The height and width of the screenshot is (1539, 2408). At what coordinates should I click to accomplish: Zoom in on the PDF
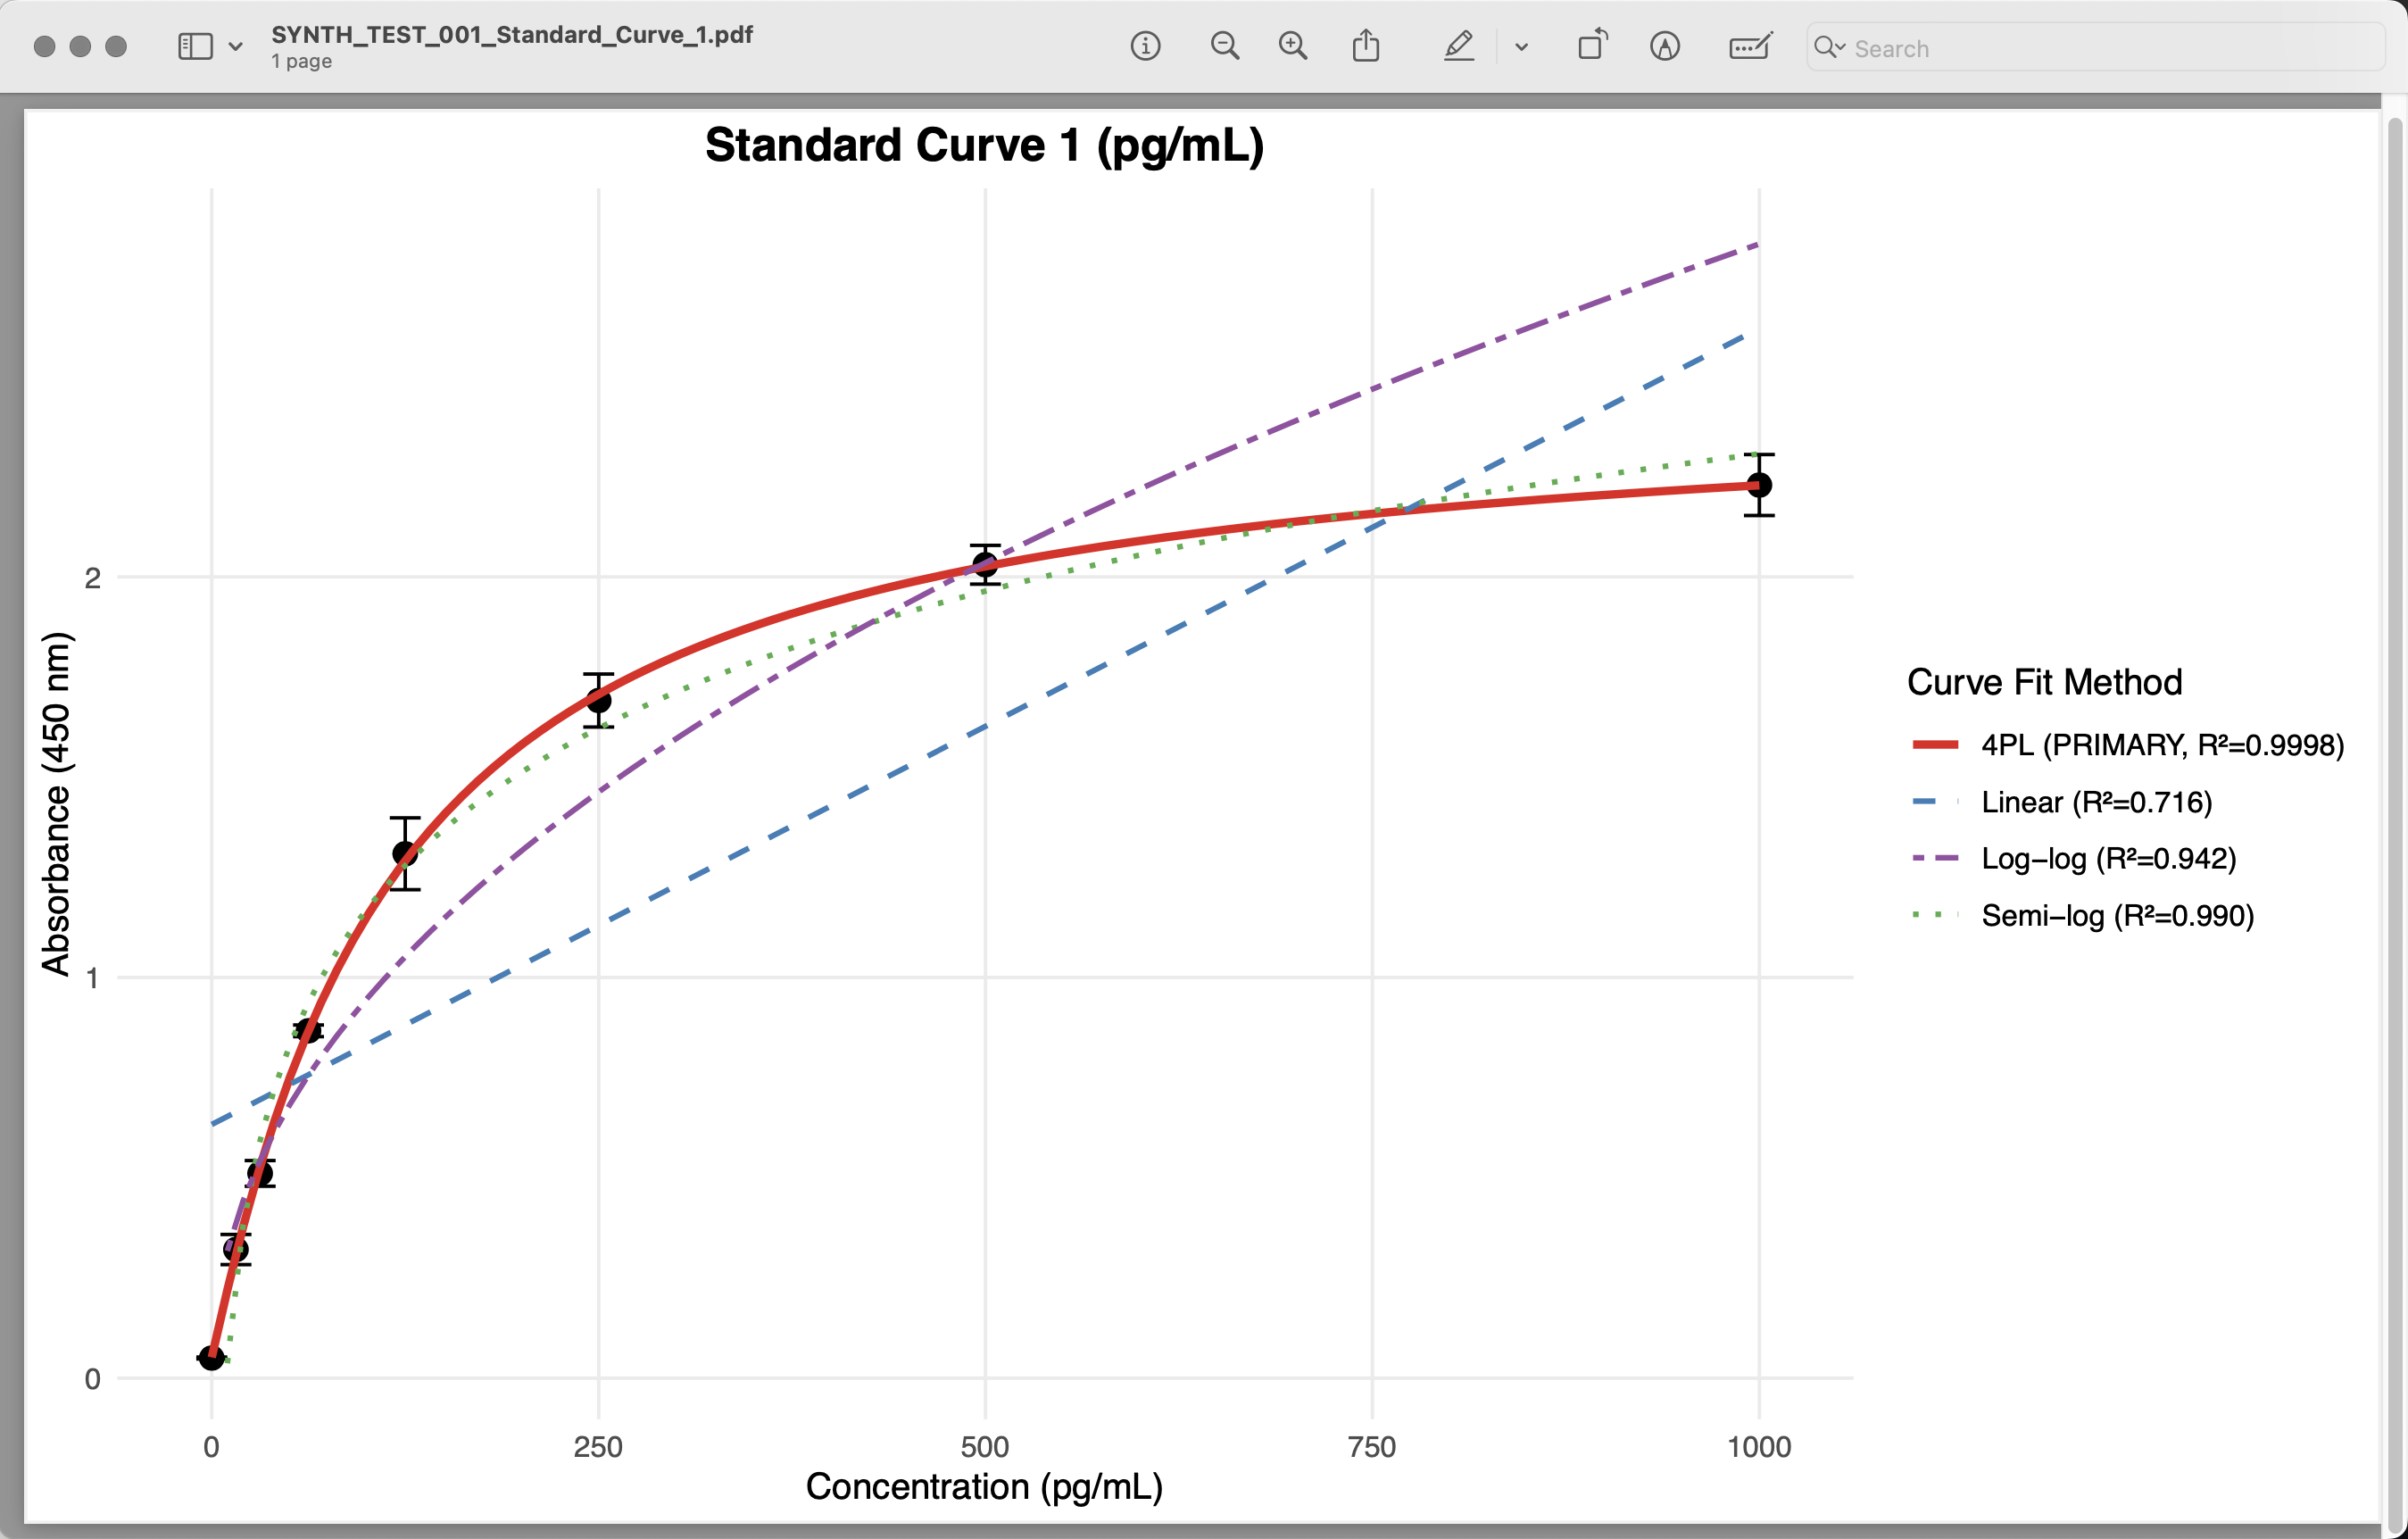[1293, 46]
